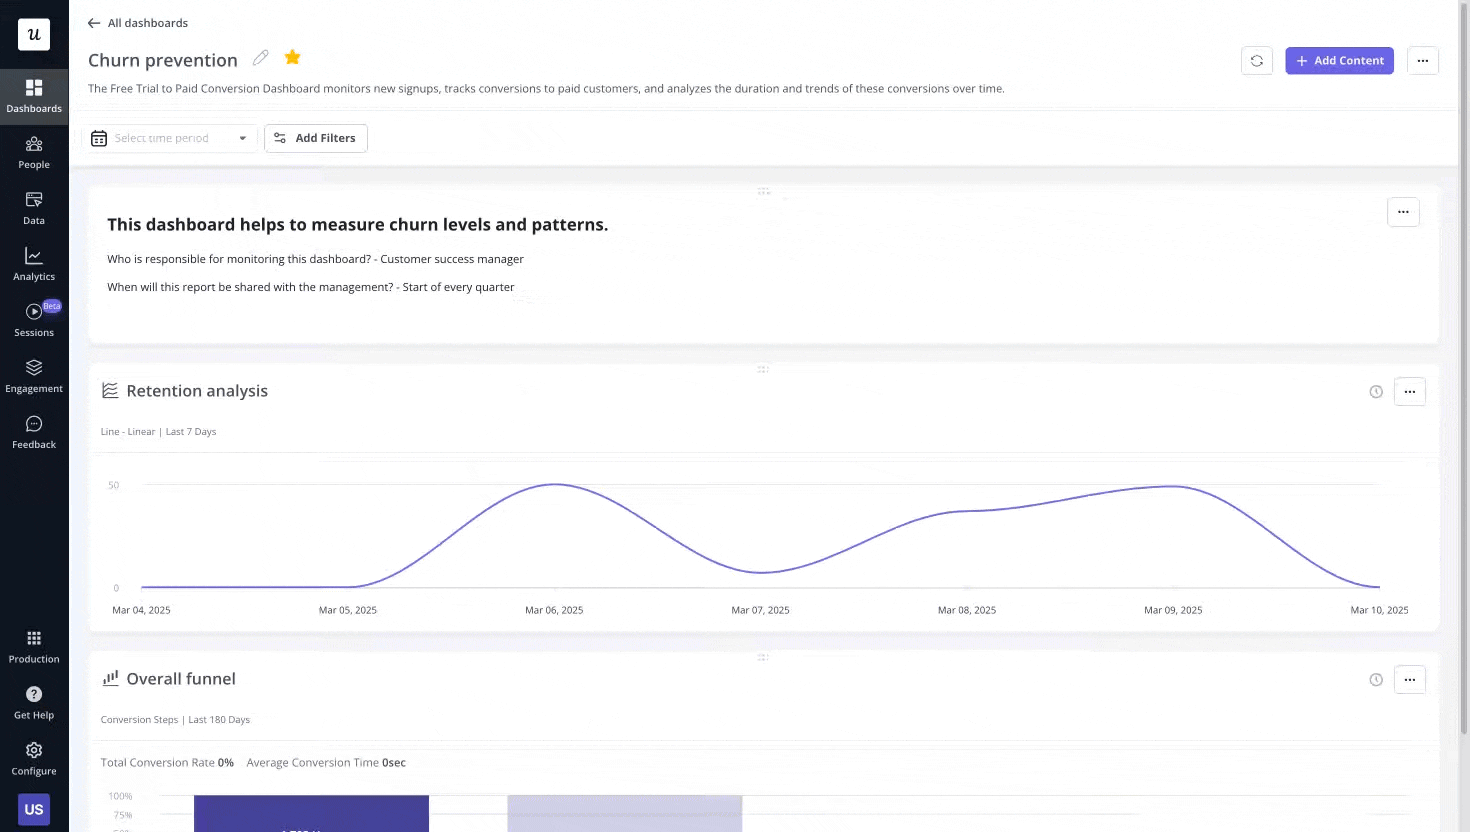Navigate to the Engagement section

(34, 376)
